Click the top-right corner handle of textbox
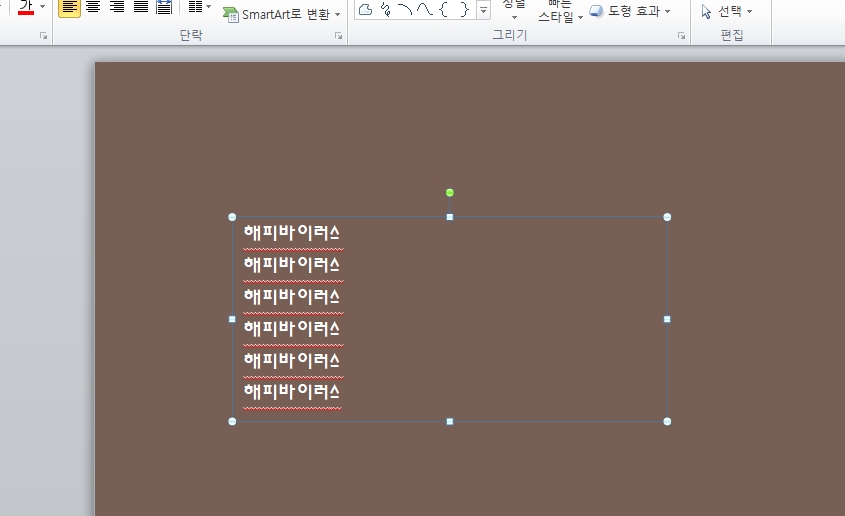The width and height of the screenshot is (845, 516). click(x=667, y=217)
